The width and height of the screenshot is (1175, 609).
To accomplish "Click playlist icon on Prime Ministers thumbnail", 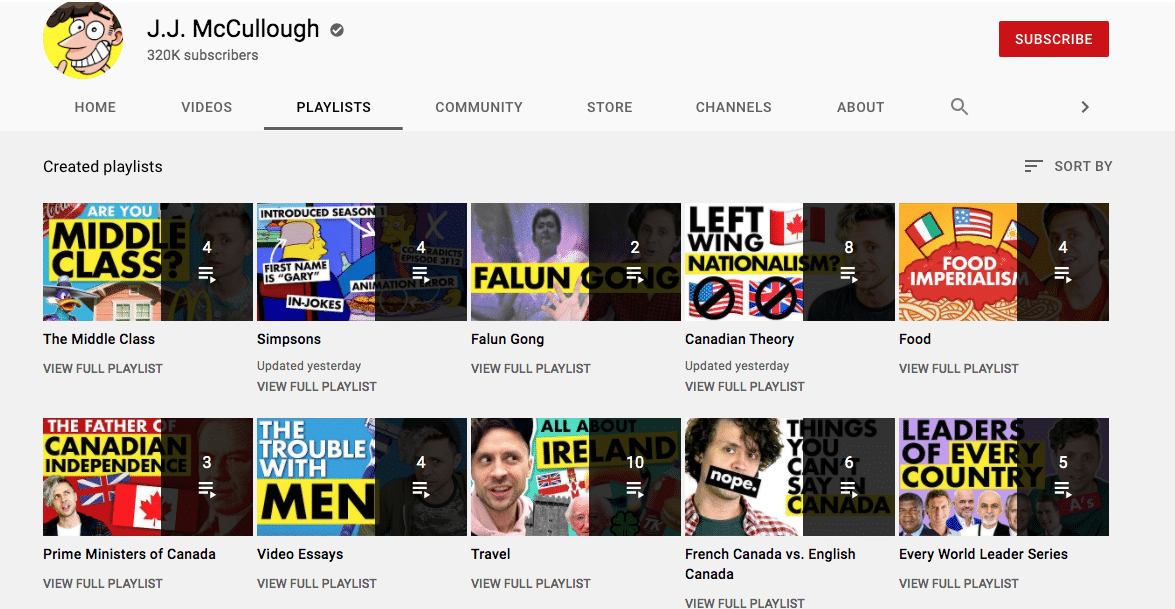I will click(x=207, y=489).
